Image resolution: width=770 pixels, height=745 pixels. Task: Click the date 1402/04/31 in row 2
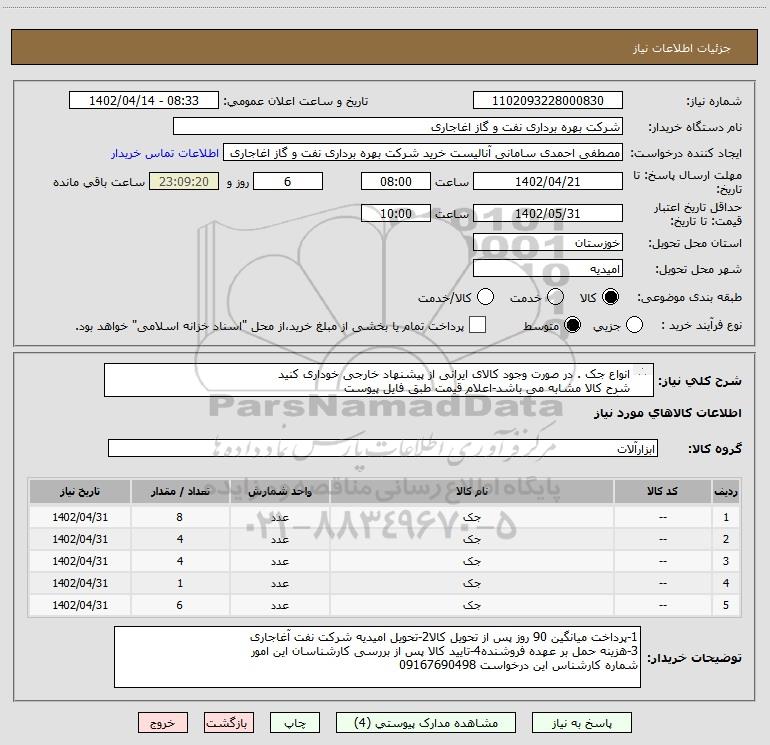pos(80,539)
